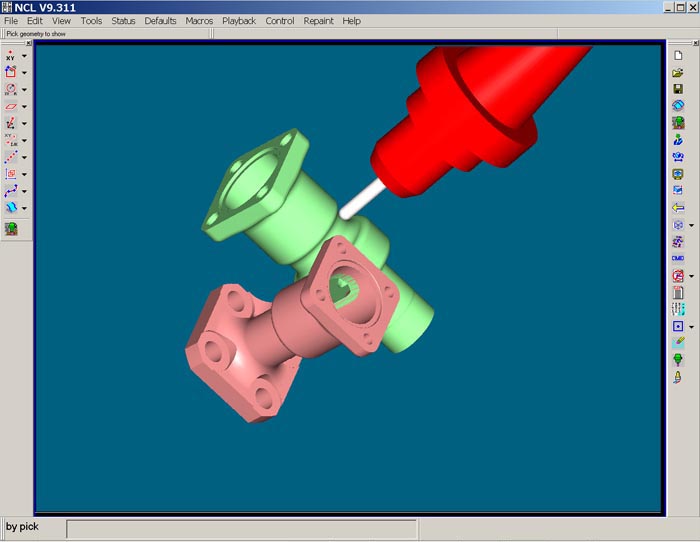The image size is (700, 542).
Task: Click the CMD command mode icon
Action: 678,258
